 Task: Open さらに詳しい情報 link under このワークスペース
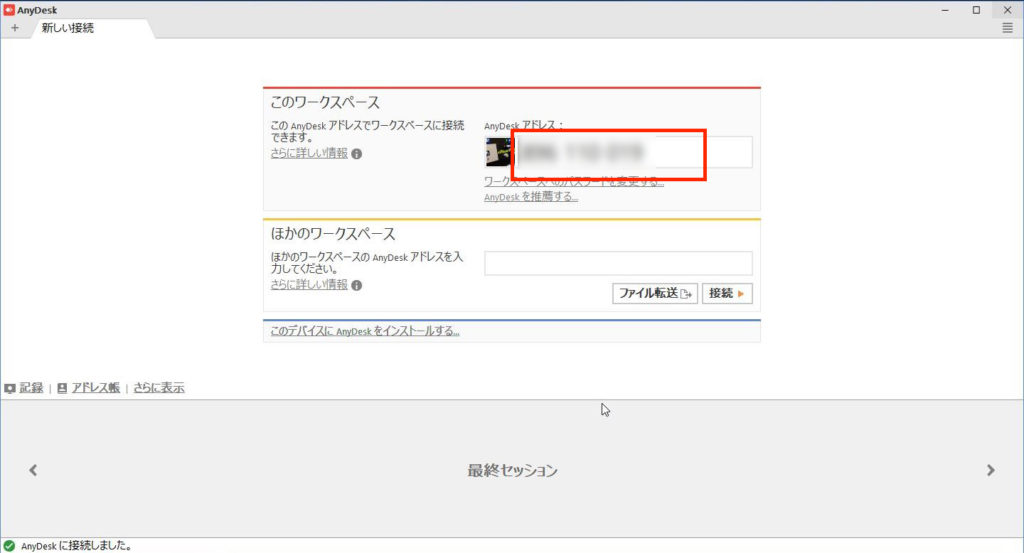(x=309, y=153)
